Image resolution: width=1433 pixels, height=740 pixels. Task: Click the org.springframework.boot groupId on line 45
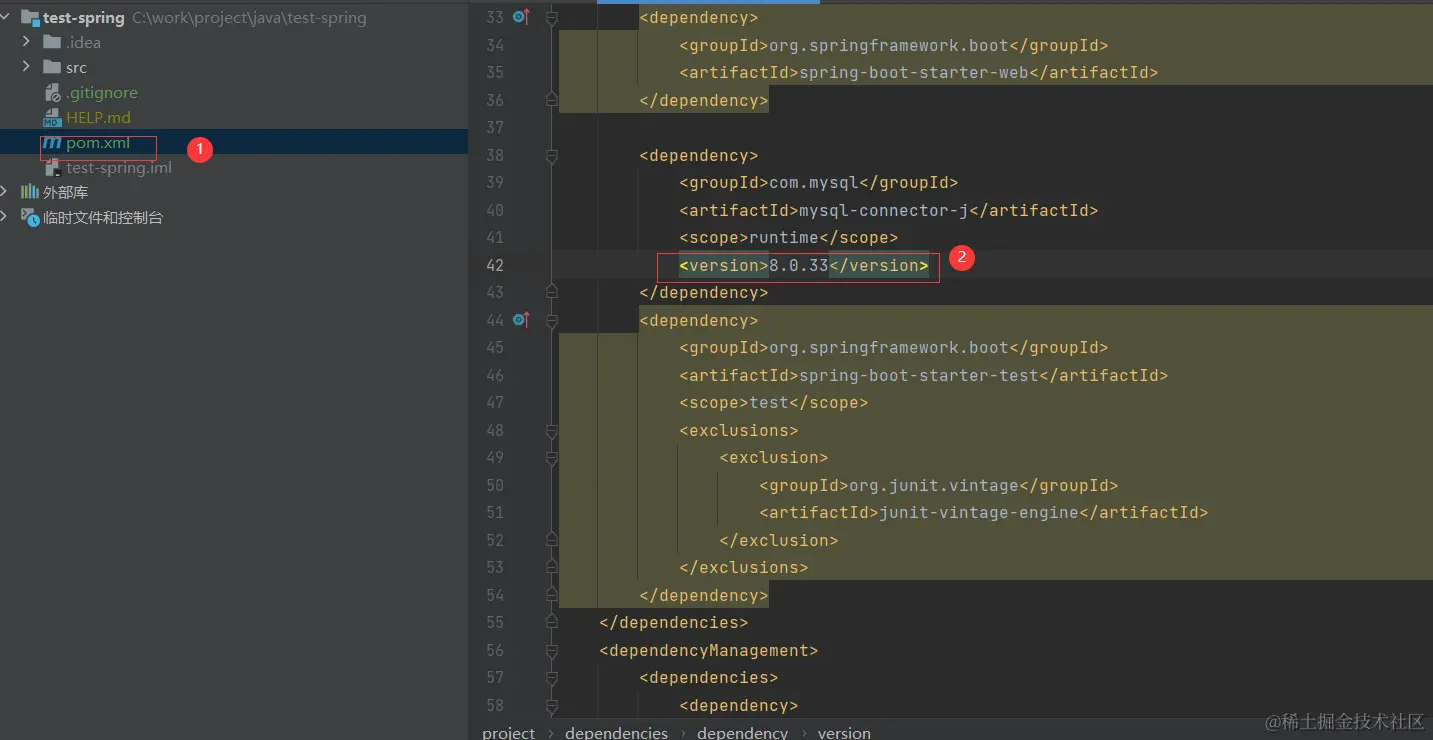coord(889,347)
